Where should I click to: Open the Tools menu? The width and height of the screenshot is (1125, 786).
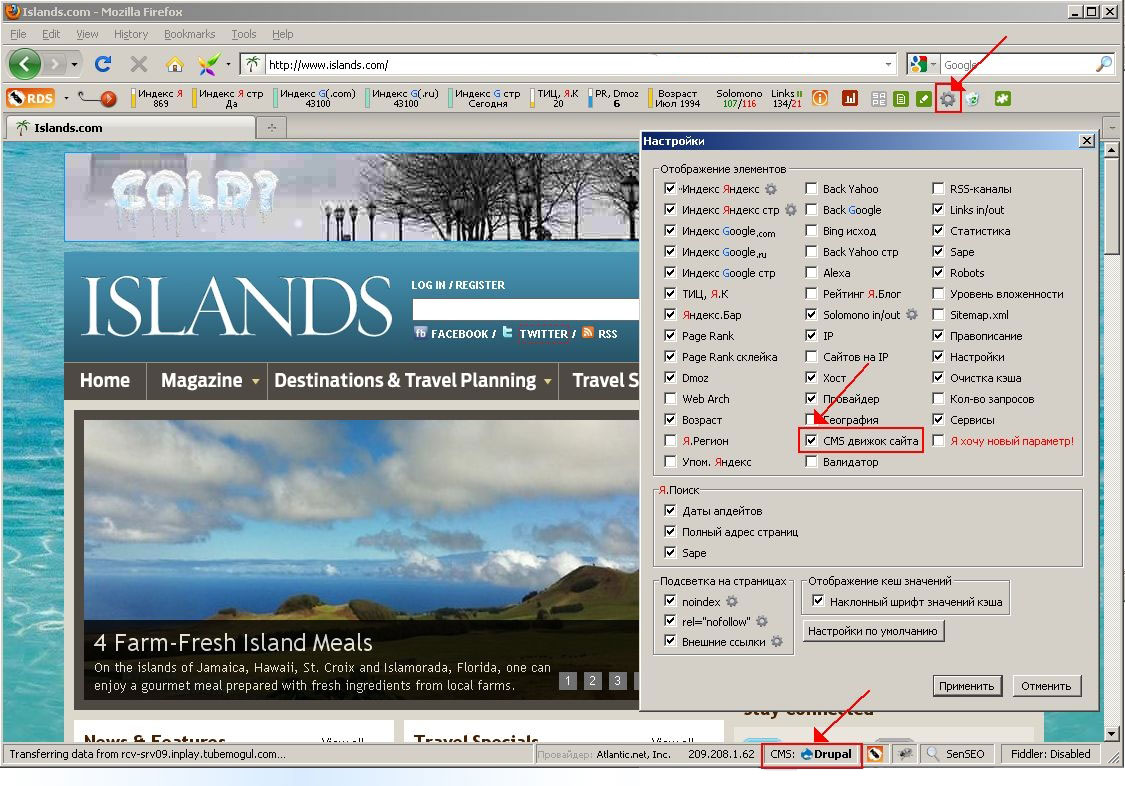244,34
